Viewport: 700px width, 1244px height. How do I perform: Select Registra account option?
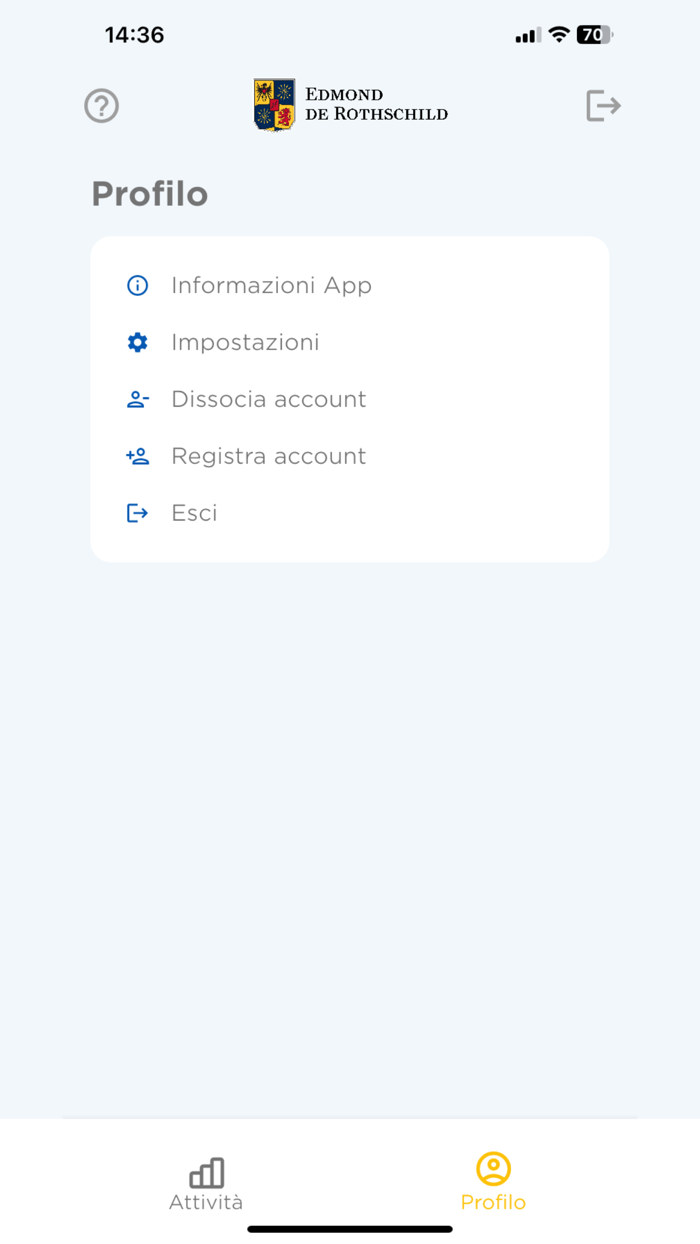[269, 455]
